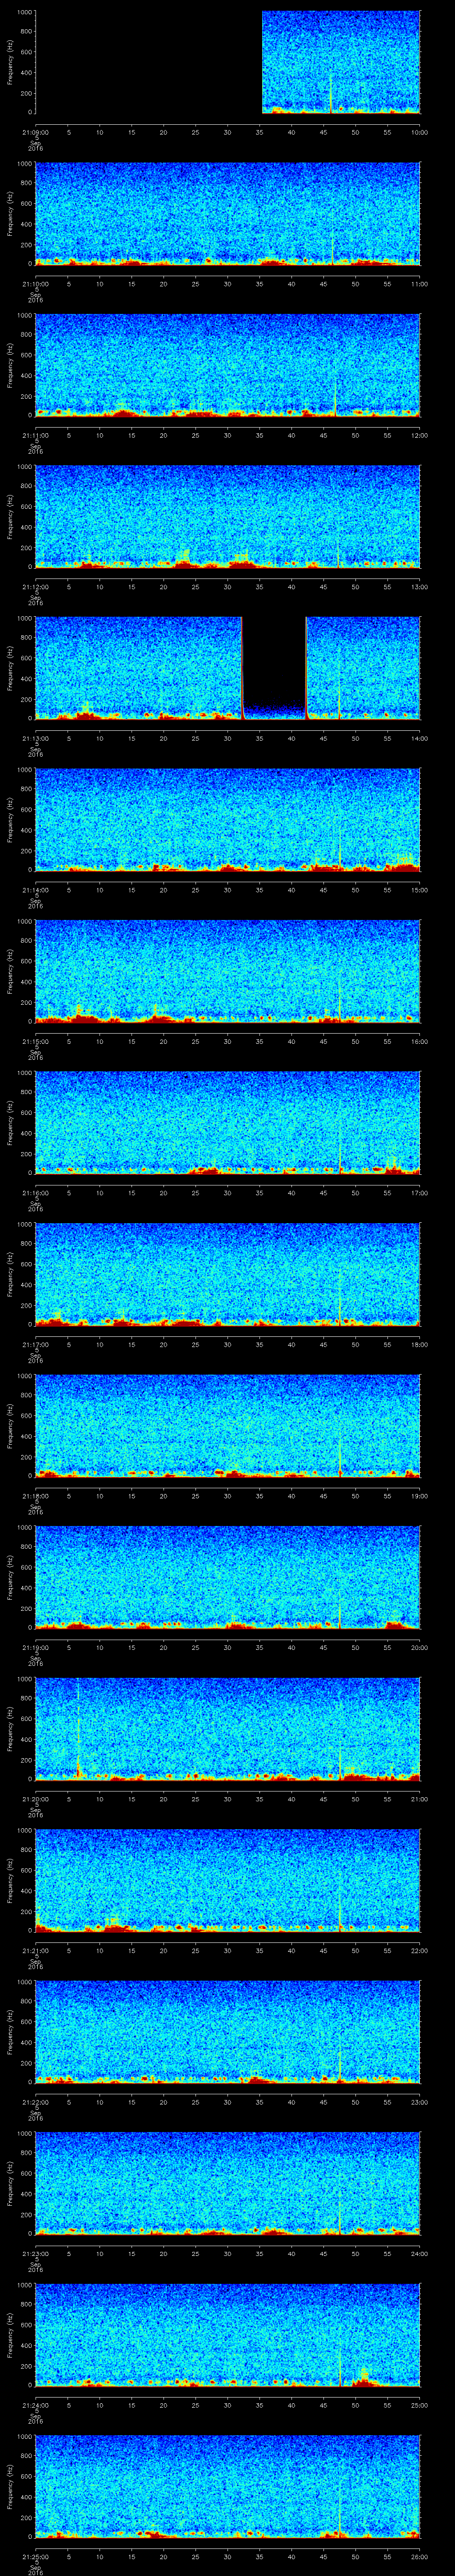Image resolution: width=455 pixels, height=2576 pixels.
Task: Click the 21:19:00 start time label
Action: point(35,1647)
